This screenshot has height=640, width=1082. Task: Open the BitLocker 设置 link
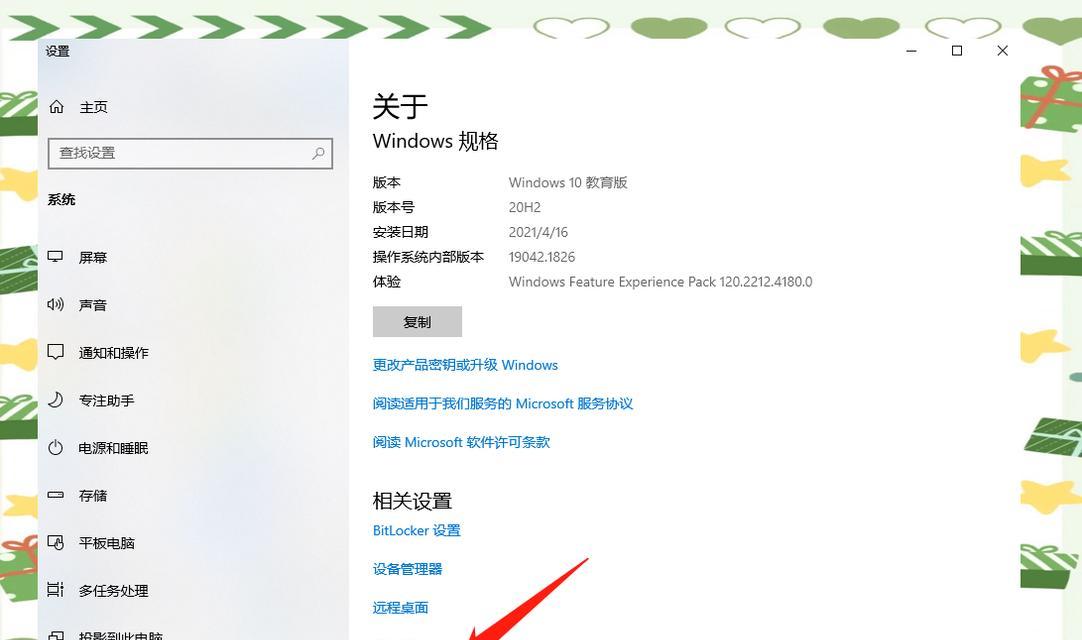(x=416, y=531)
